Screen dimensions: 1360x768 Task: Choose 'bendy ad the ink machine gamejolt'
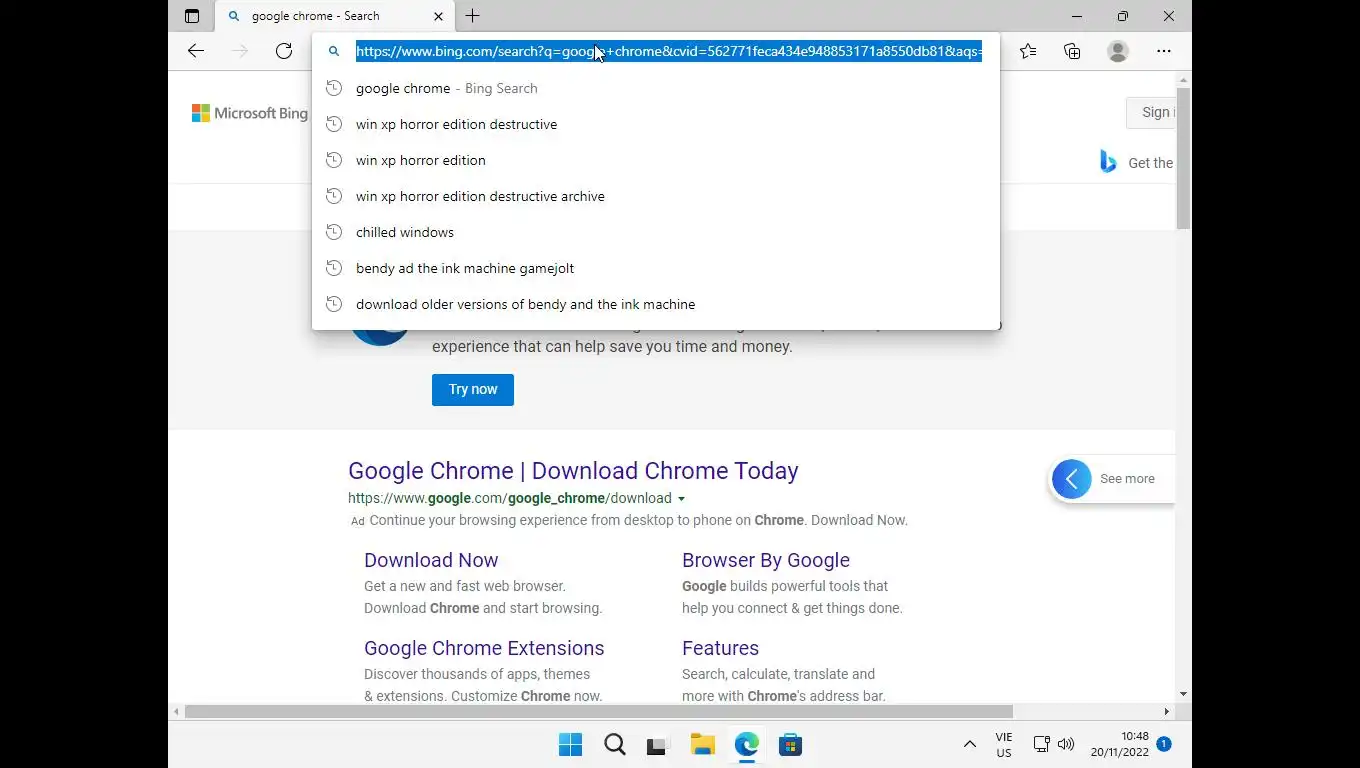coord(656,268)
